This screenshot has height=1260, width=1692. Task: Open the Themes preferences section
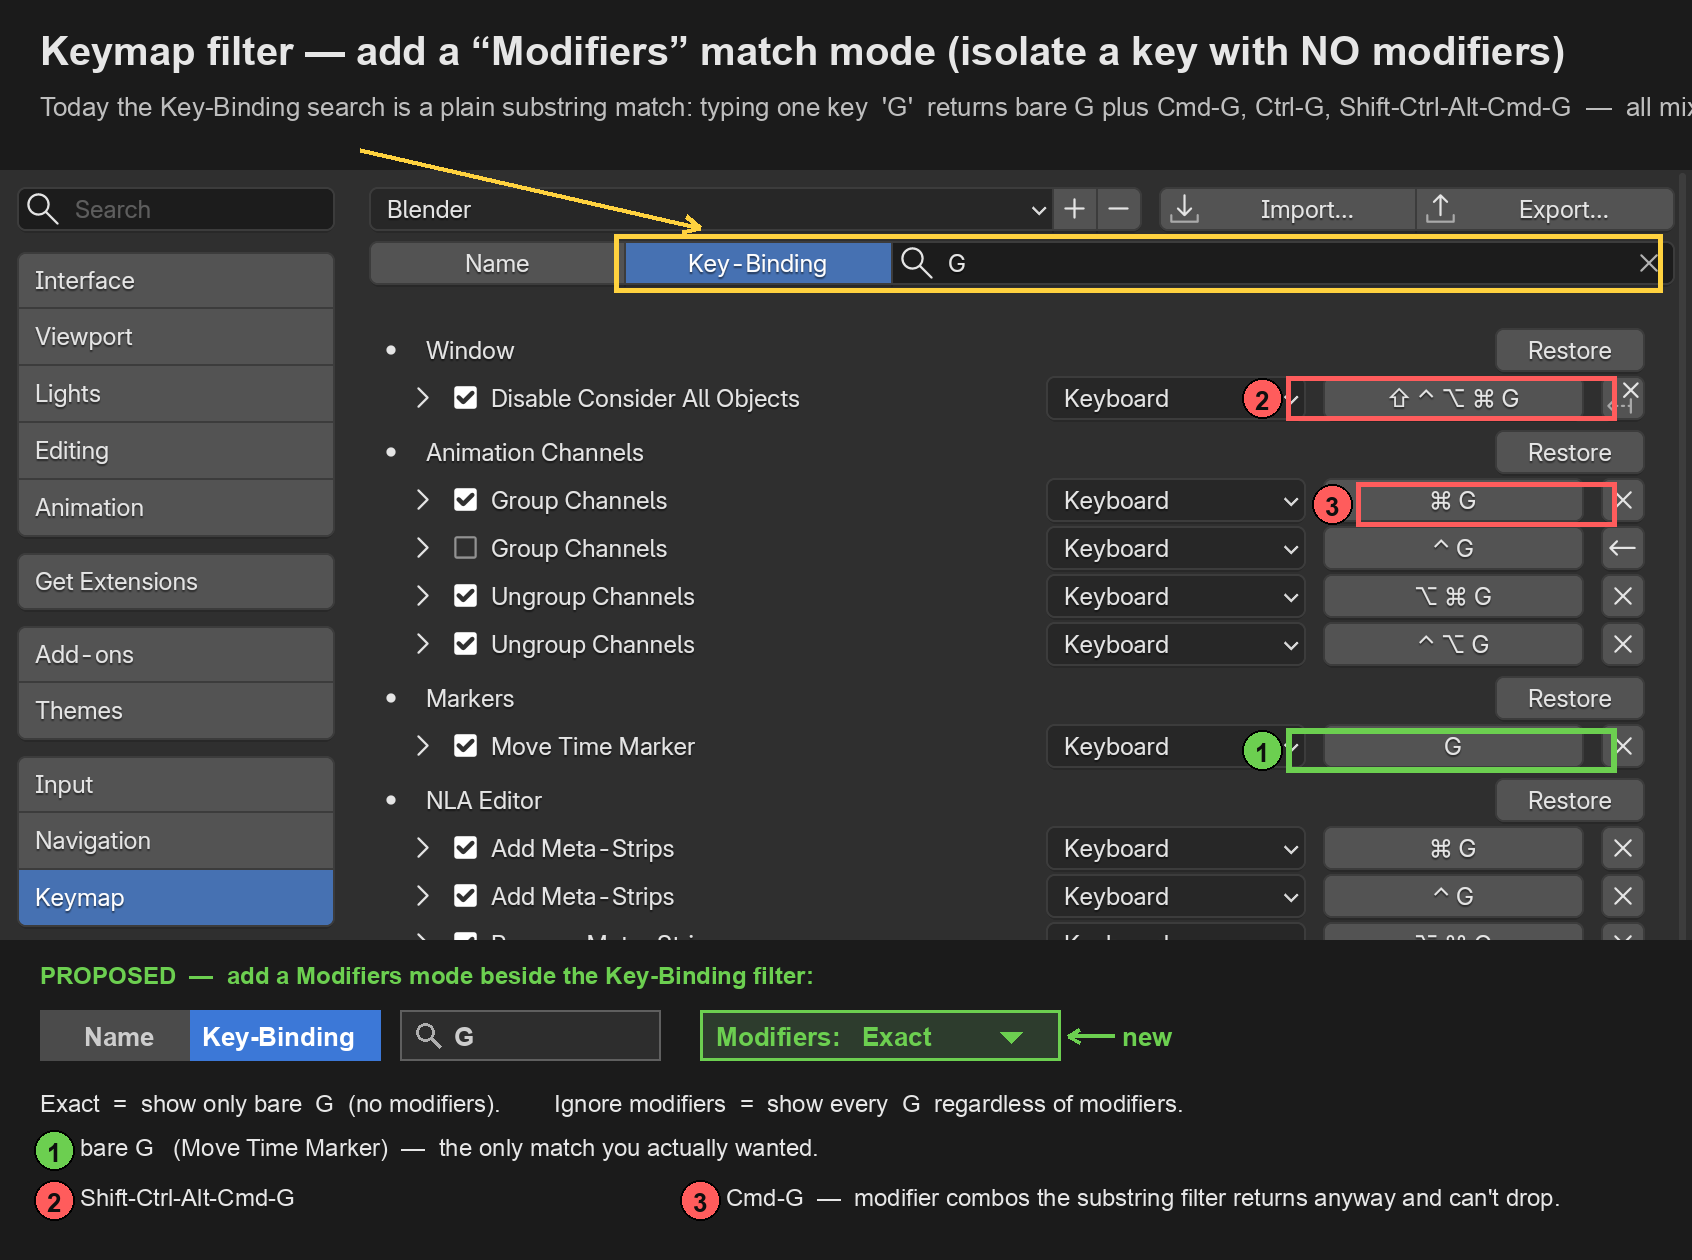click(176, 710)
